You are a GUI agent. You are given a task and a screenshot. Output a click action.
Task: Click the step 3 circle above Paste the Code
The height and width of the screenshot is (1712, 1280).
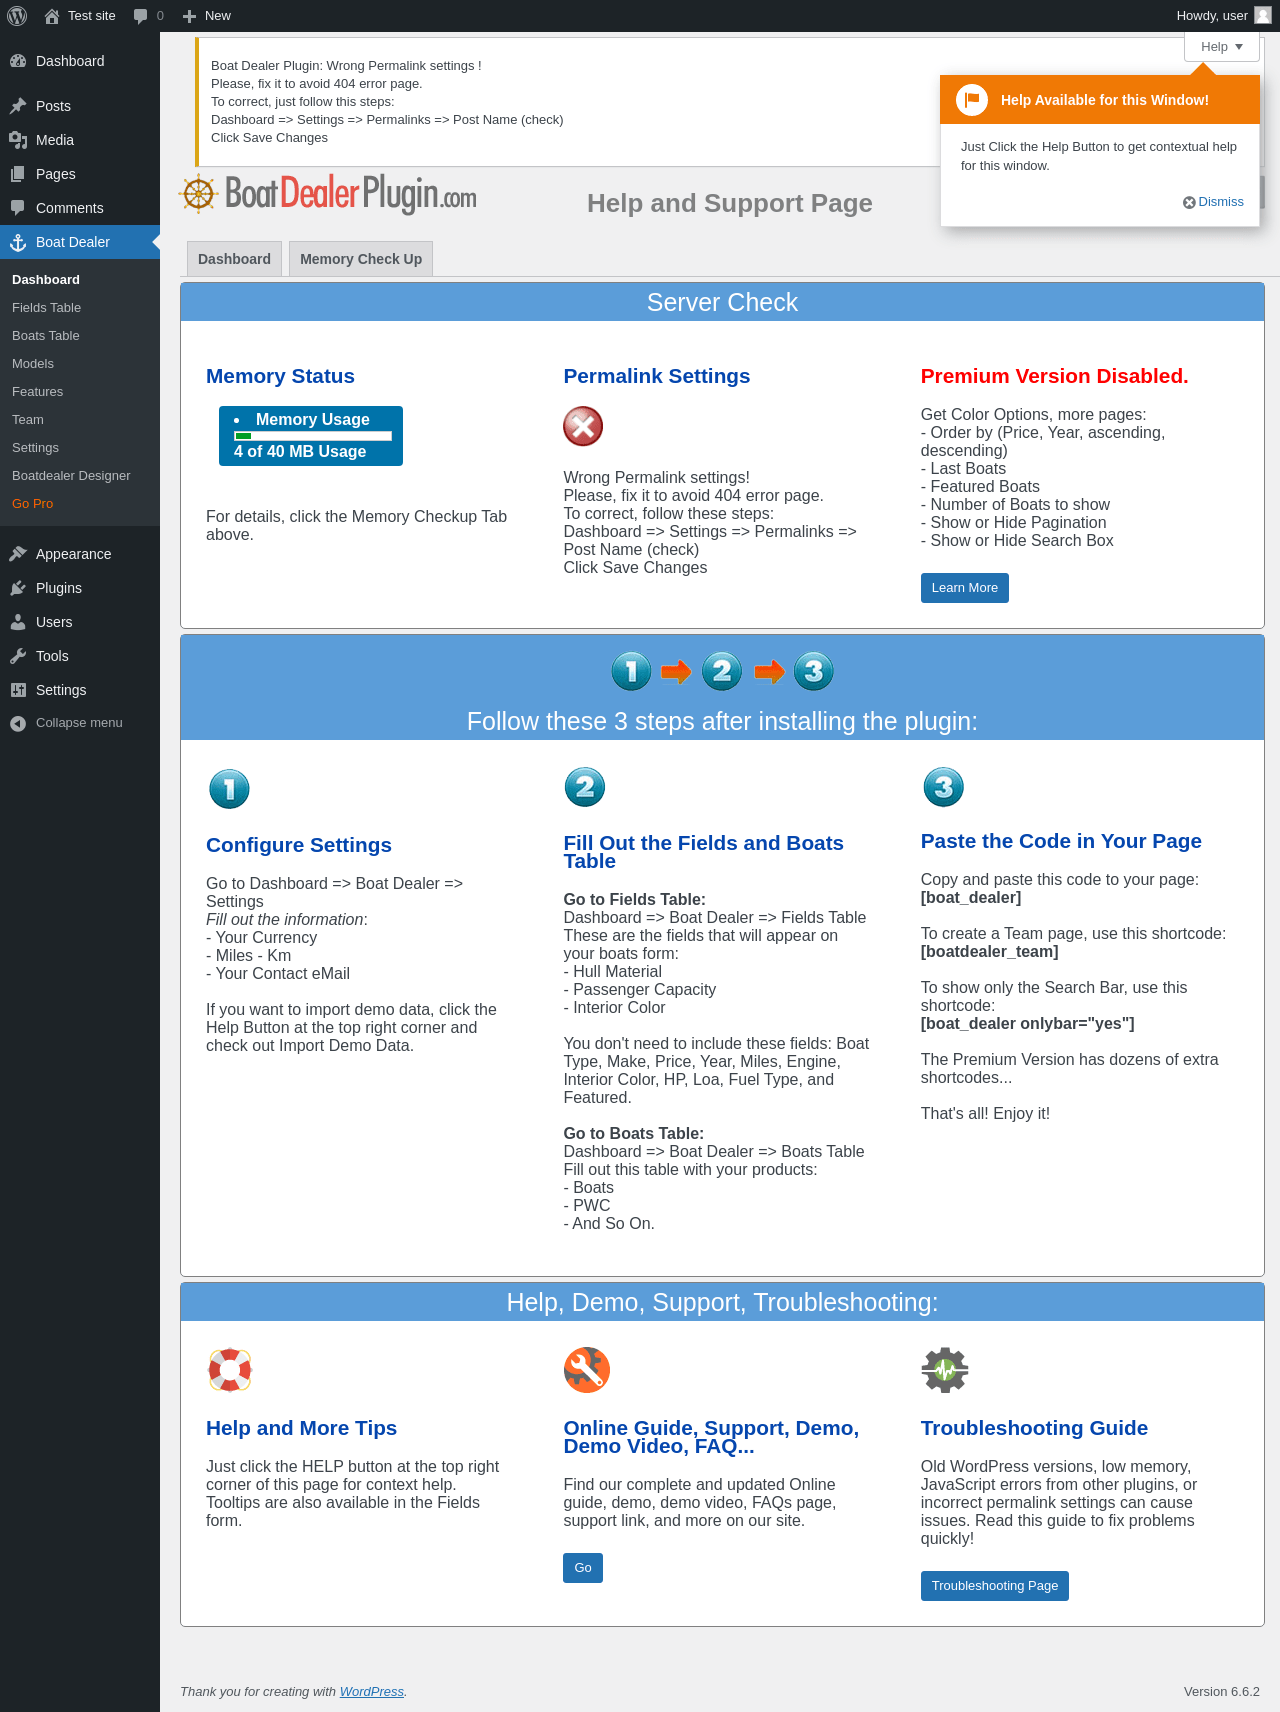click(x=943, y=787)
